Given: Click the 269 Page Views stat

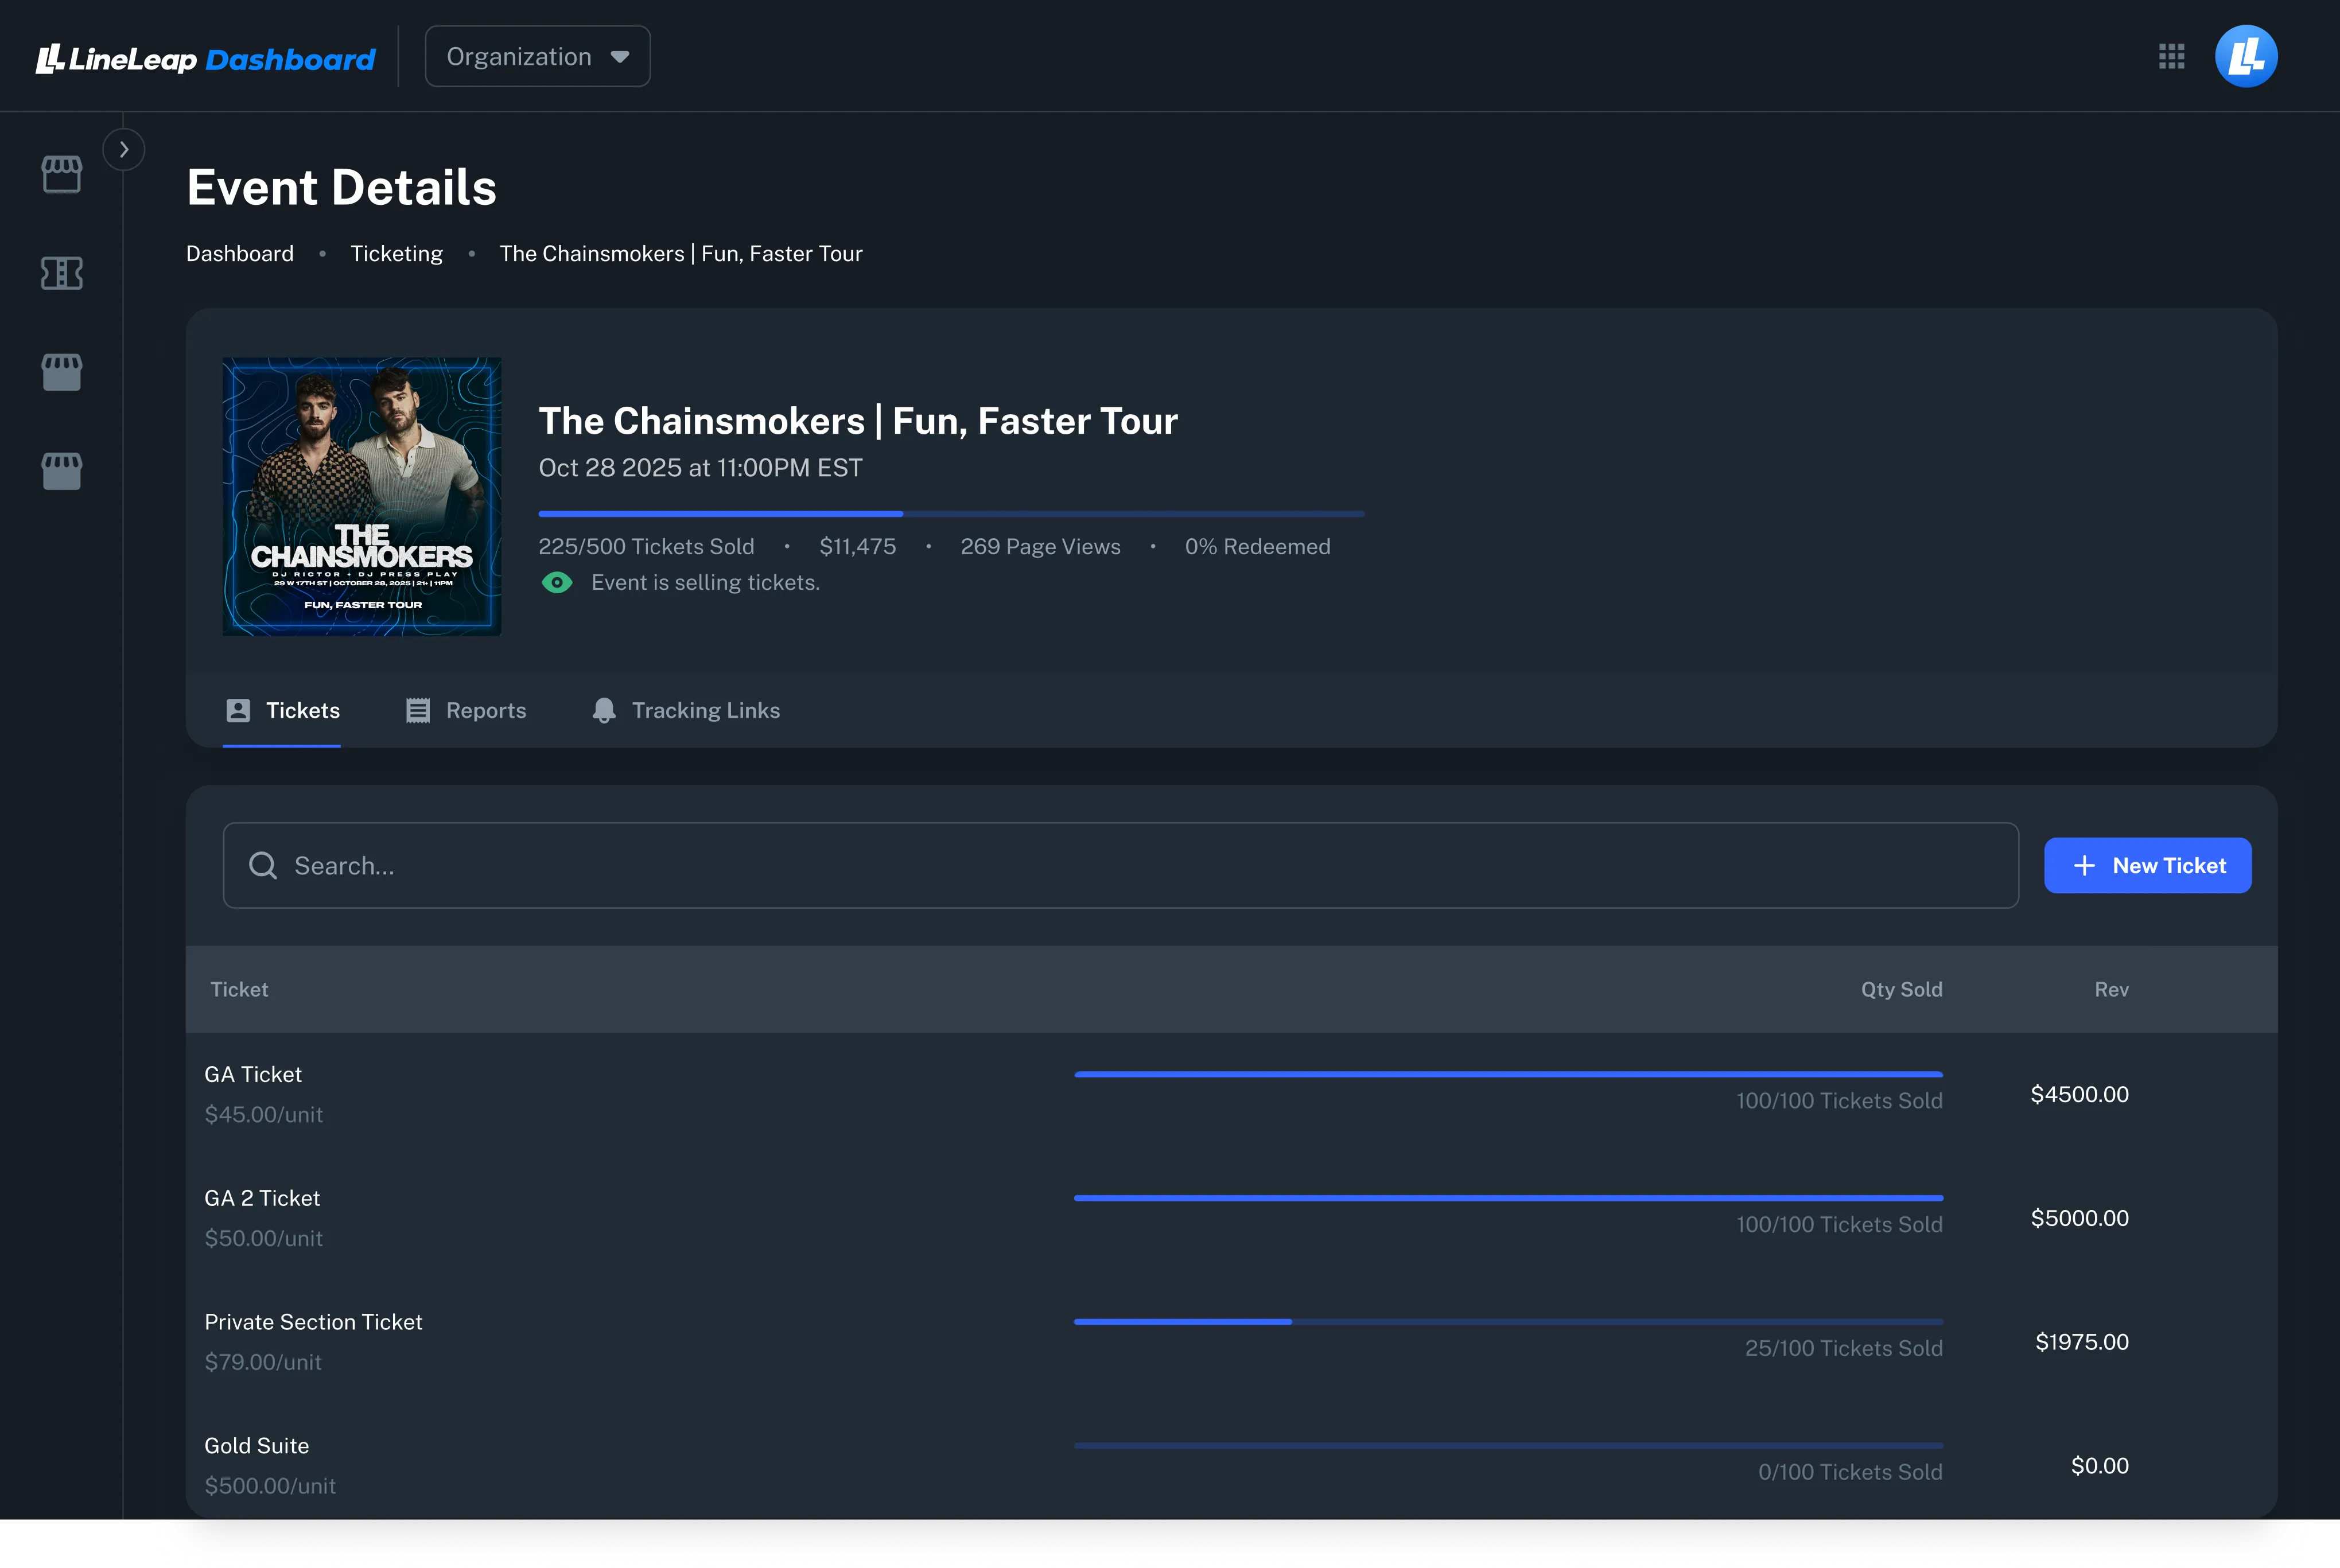Looking at the screenshot, I should tap(1040, 547).
